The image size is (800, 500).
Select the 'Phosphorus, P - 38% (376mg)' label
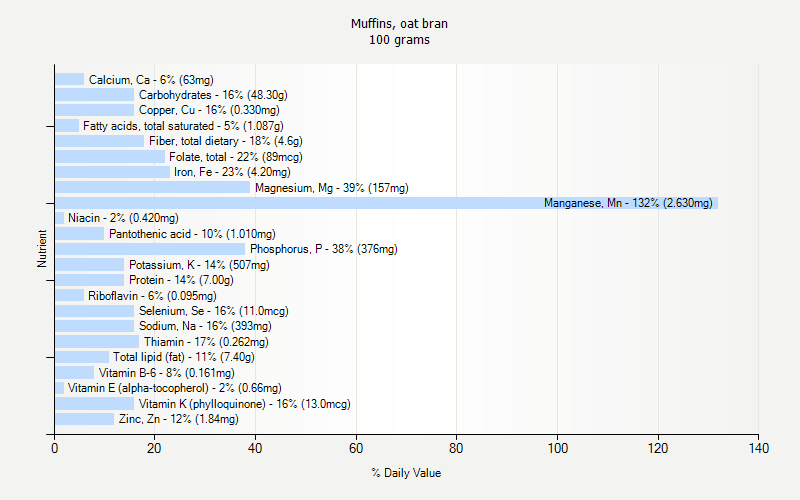click(x=323, y=249)
